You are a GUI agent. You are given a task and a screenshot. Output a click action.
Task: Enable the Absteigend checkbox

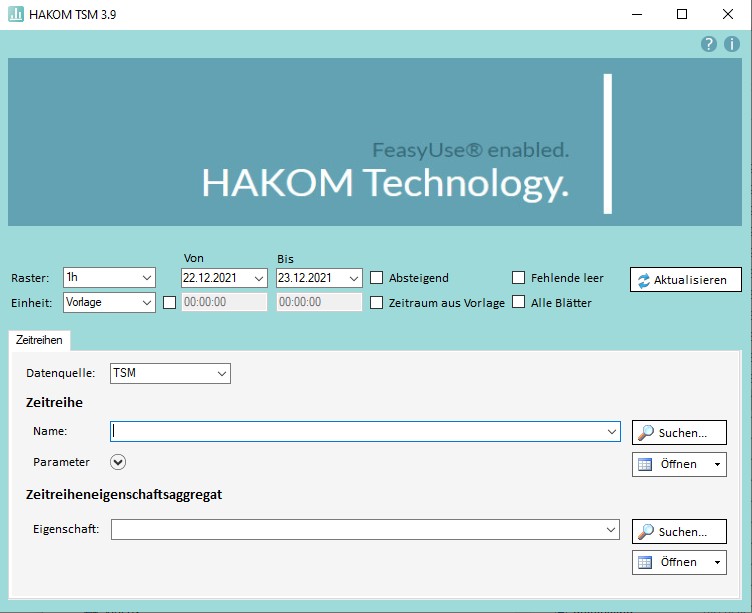coord(377,278)
